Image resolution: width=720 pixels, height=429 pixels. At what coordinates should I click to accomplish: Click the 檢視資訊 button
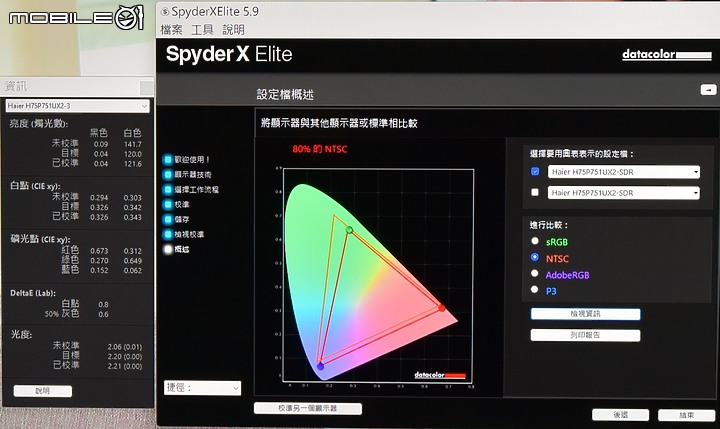(x=585, y=314)
